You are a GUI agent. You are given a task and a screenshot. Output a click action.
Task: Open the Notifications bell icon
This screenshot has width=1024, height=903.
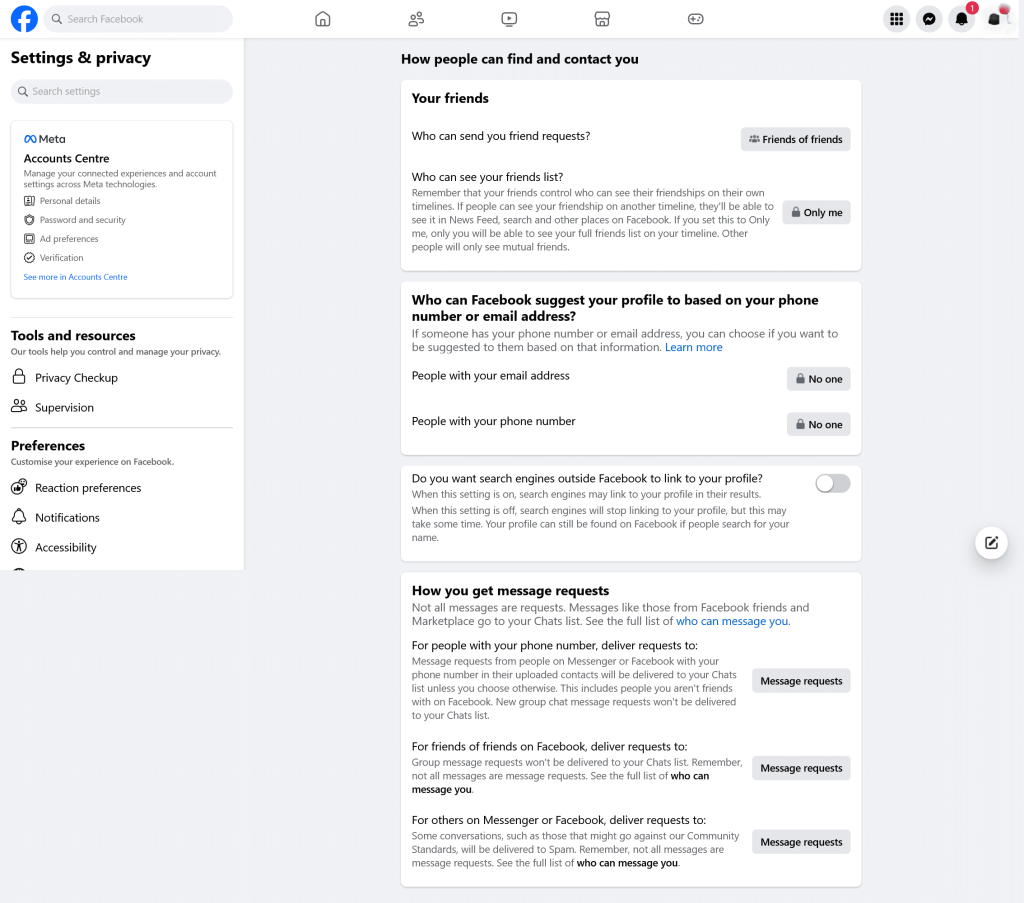coord(961,18)
